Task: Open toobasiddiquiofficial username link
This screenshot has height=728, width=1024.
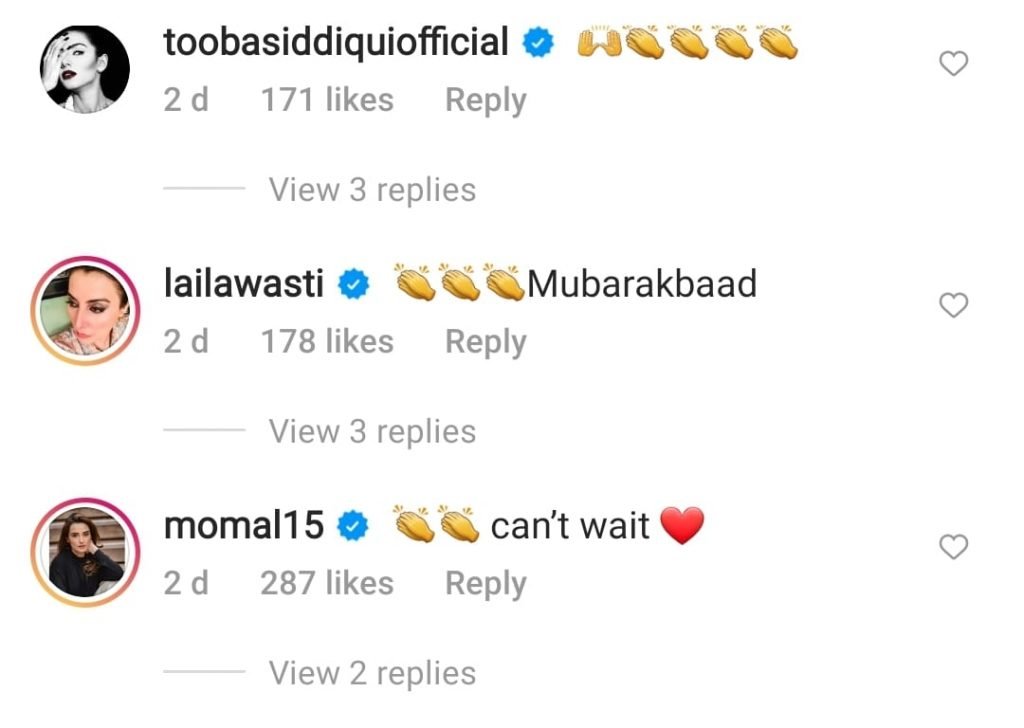Action: point(336,42)
